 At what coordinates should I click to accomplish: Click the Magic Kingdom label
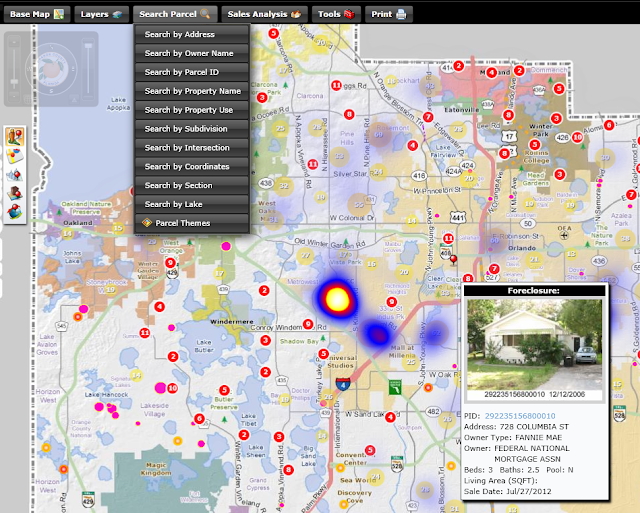(156, 469)
